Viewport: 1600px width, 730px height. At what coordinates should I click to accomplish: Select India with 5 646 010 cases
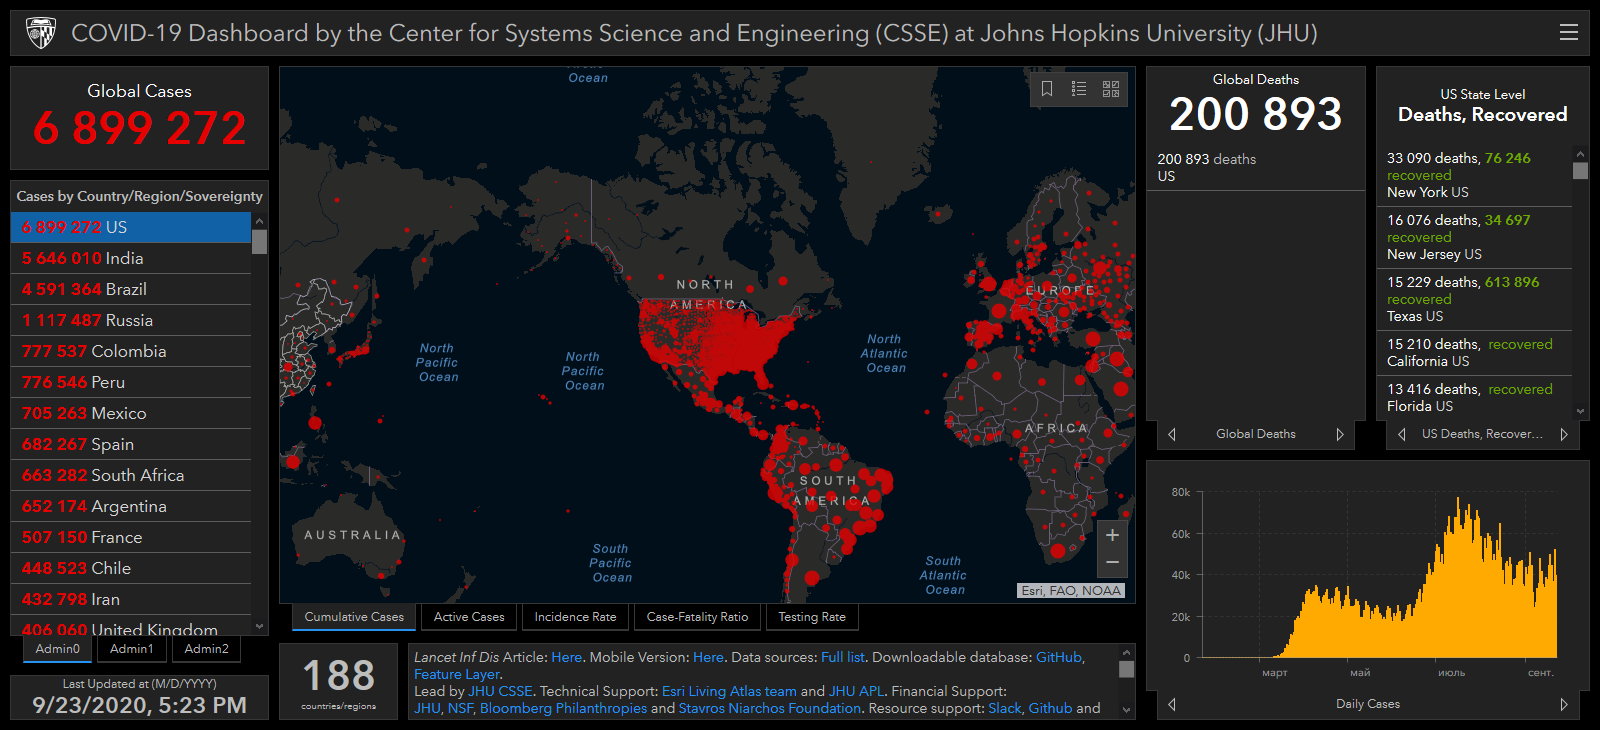[131, 258]
